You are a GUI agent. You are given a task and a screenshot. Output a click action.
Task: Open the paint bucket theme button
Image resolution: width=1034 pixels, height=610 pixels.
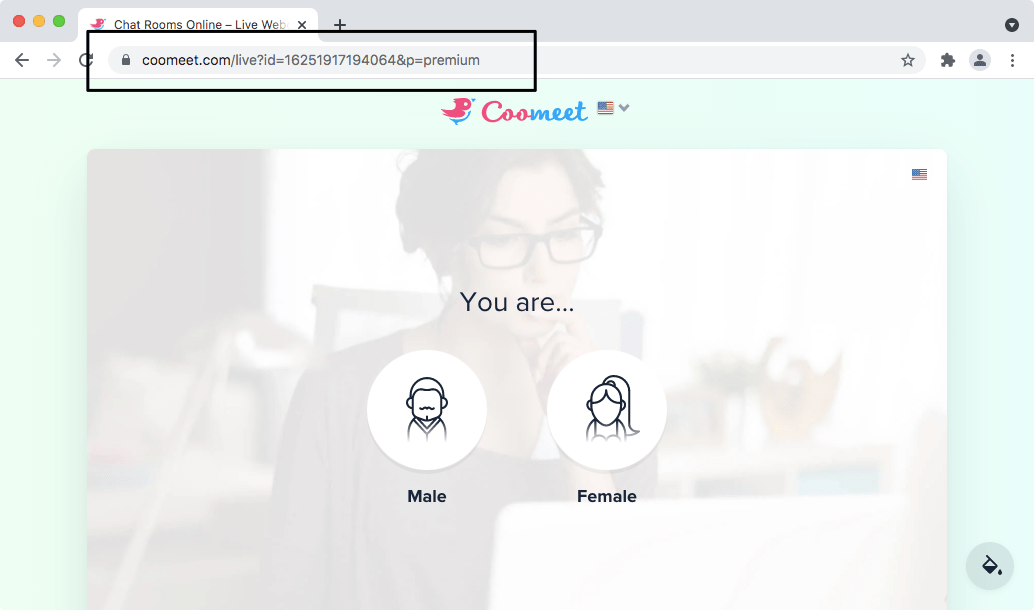click(x=990, y=566)
